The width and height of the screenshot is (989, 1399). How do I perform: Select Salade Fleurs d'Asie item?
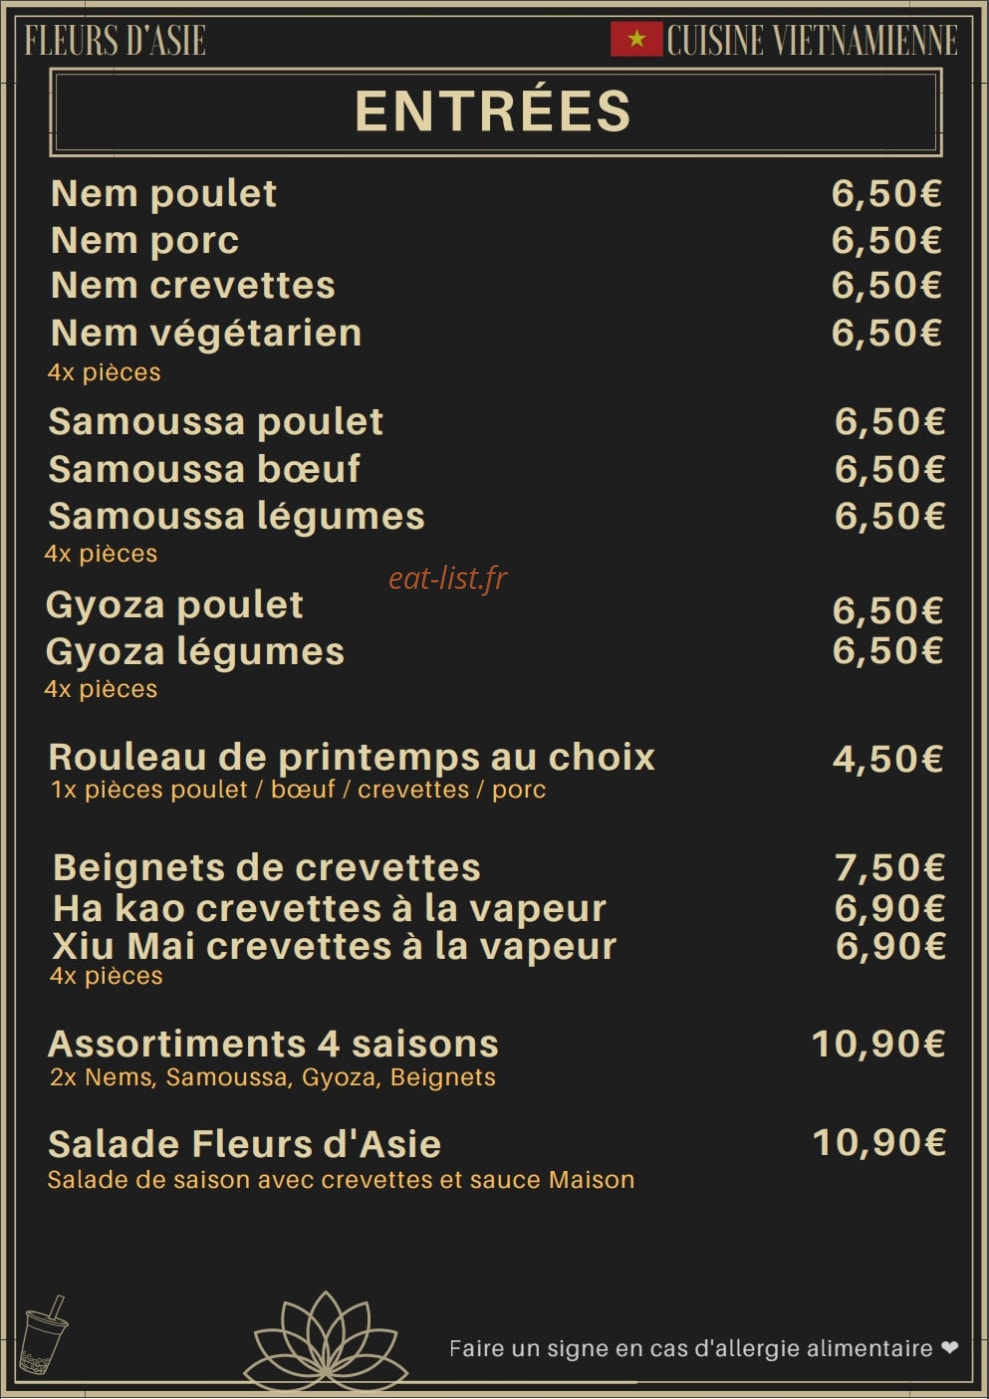tap(245, 1144)
